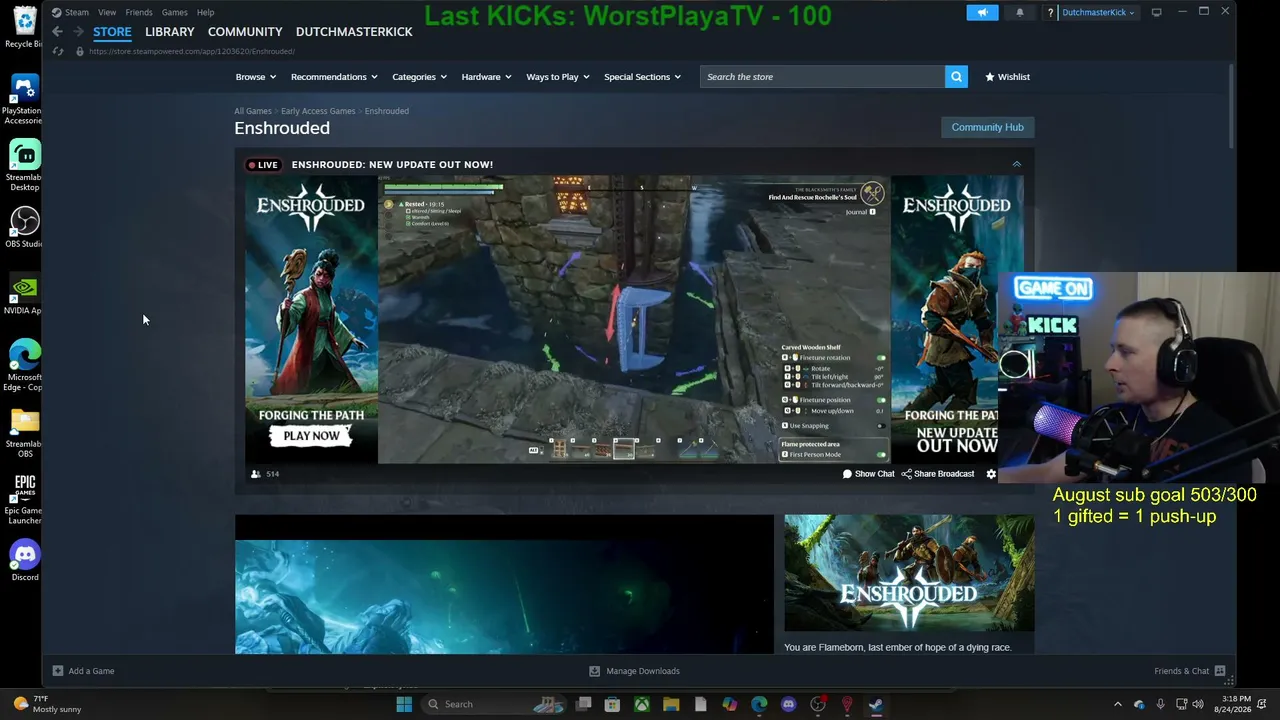1280x720 pixels.
Task: Expand the Ways to Play dropdown
Action: tap(558, 77)
